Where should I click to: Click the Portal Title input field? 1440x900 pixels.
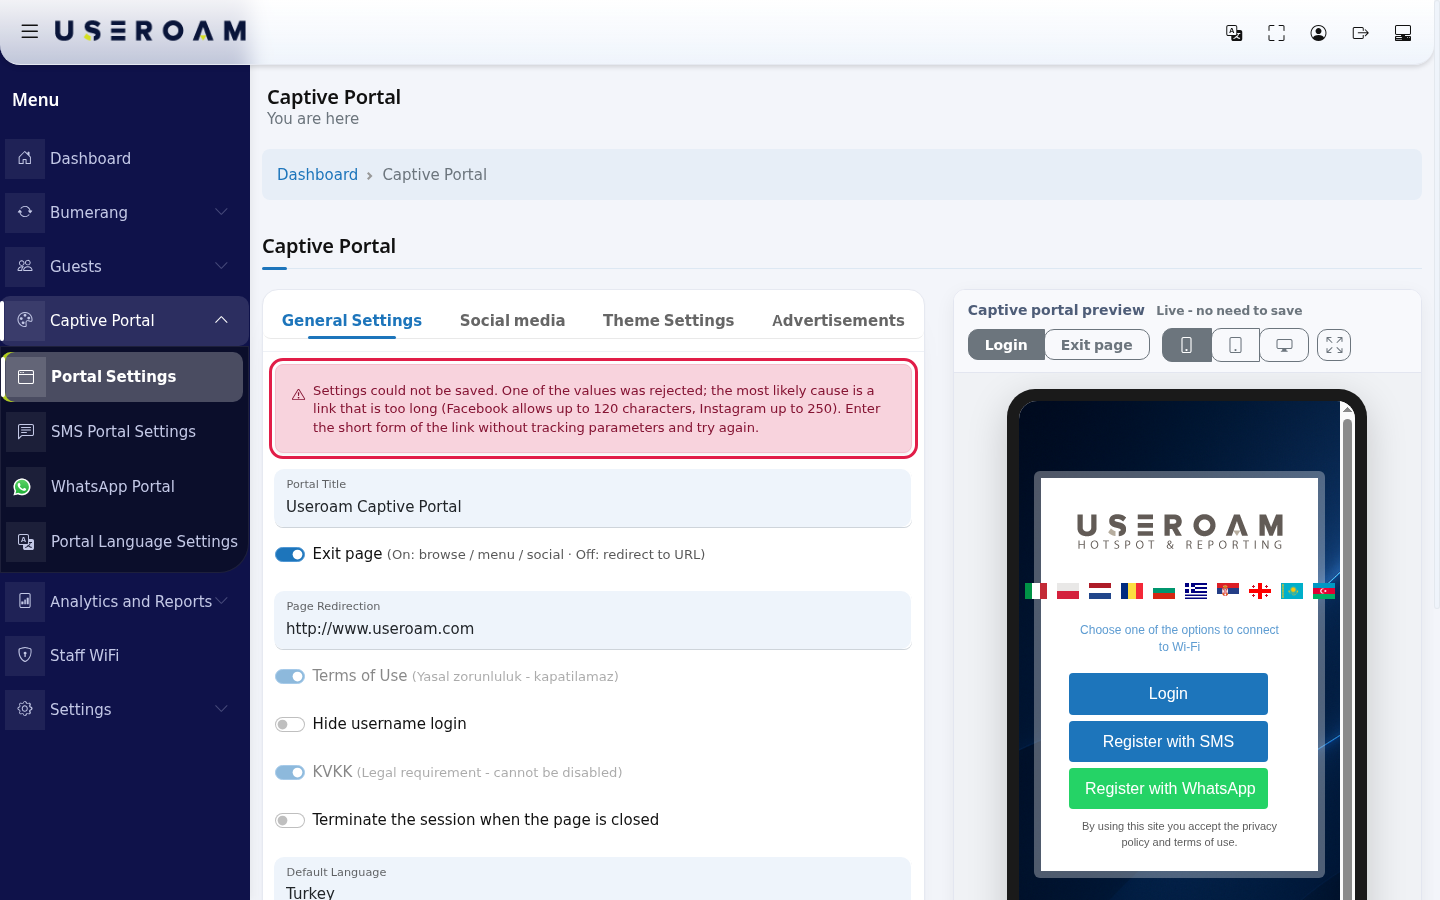(592, 498)
